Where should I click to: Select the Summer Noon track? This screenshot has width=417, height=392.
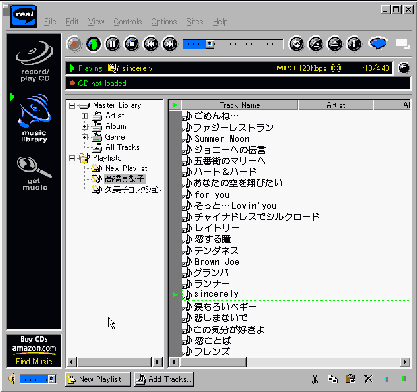(222, 139)
